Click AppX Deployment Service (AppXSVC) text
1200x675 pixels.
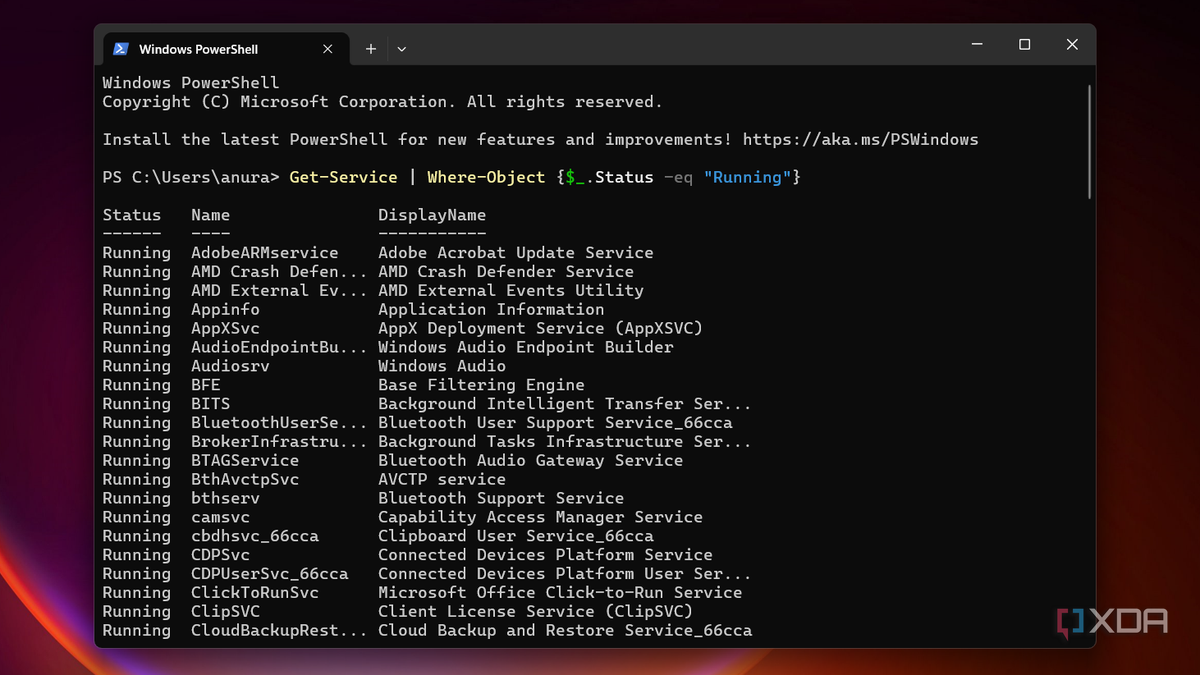[540, 328]
